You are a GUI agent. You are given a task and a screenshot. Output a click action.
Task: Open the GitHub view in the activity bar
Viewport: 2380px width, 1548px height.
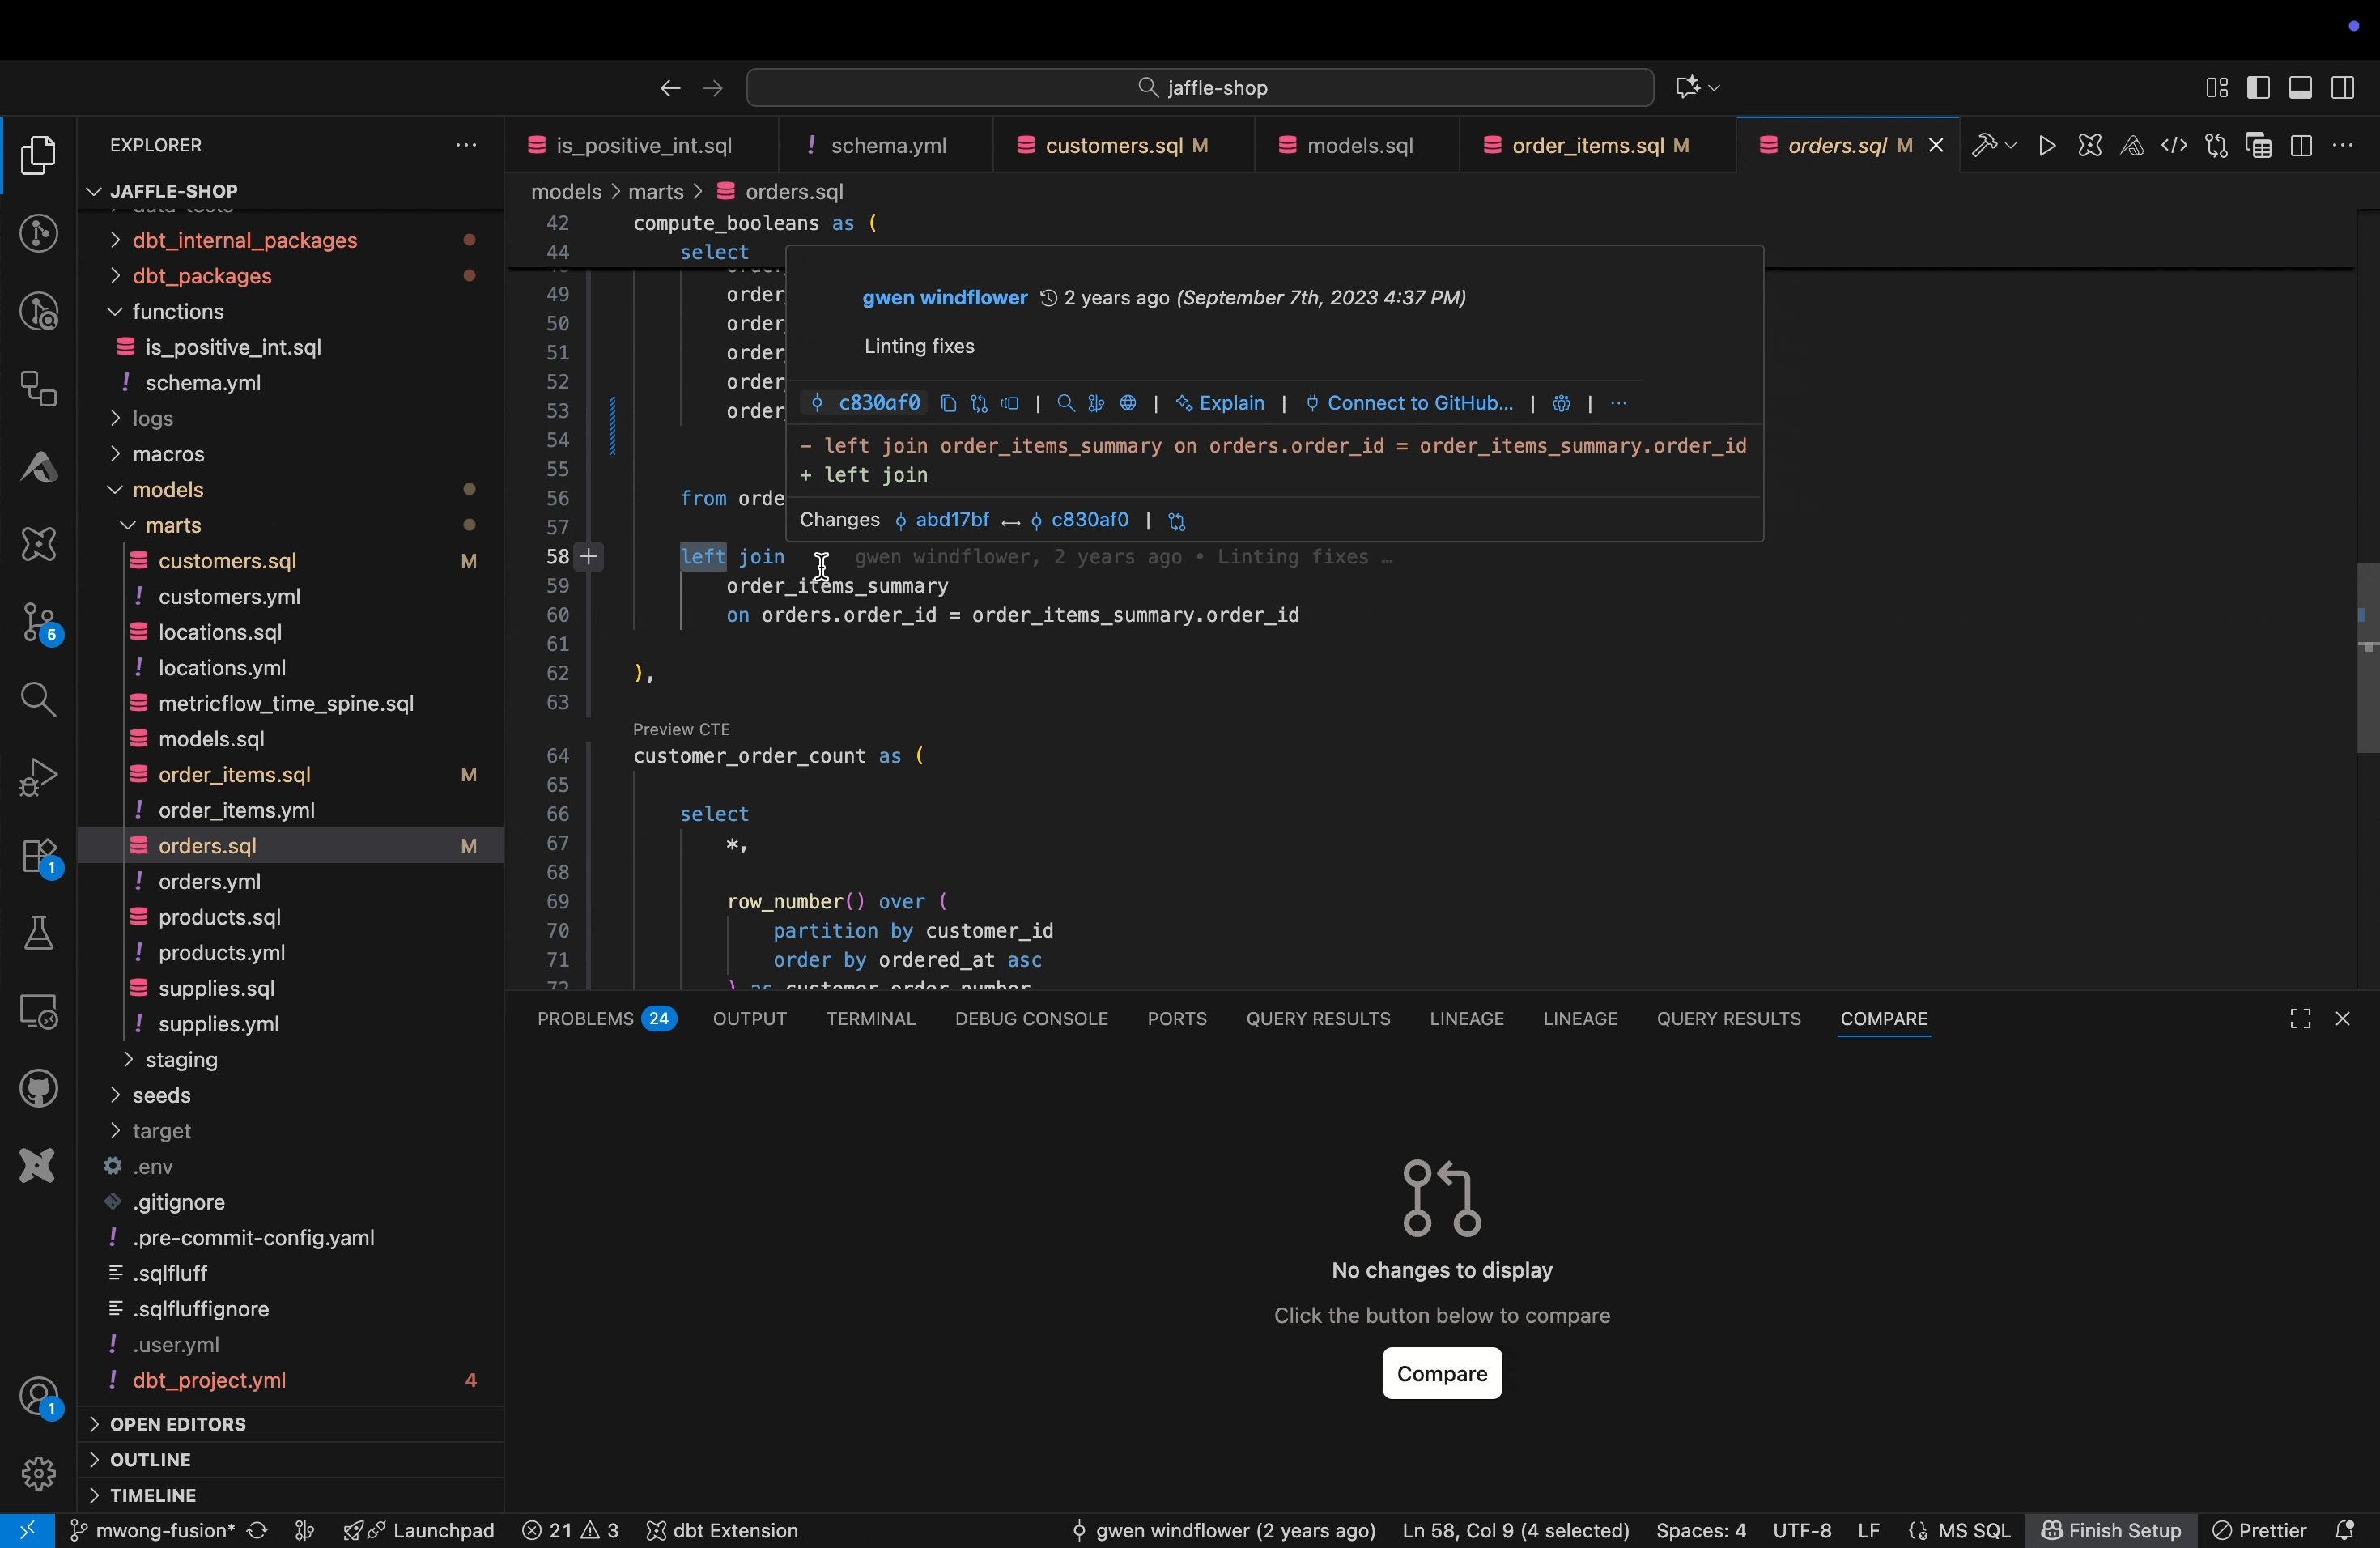(38, 1089)
